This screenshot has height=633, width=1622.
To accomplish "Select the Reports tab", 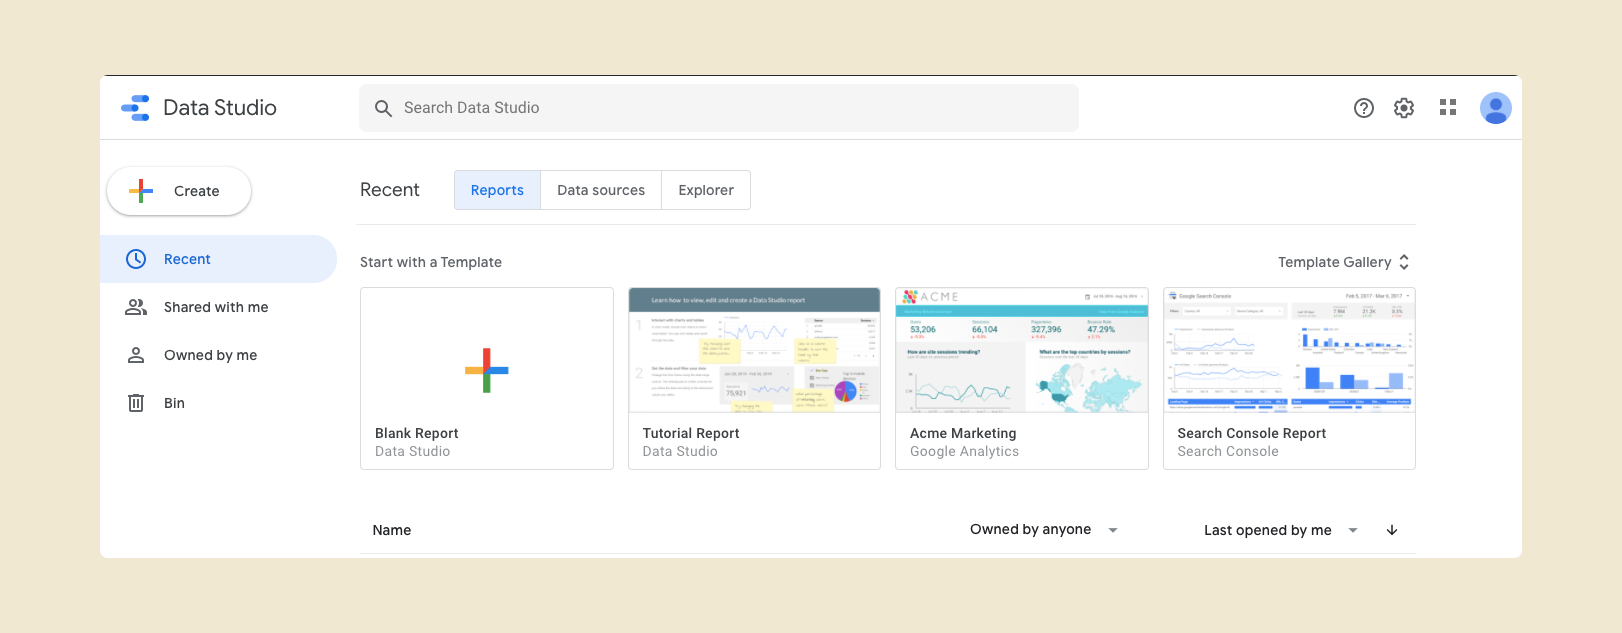I will (x=497, y=190).
